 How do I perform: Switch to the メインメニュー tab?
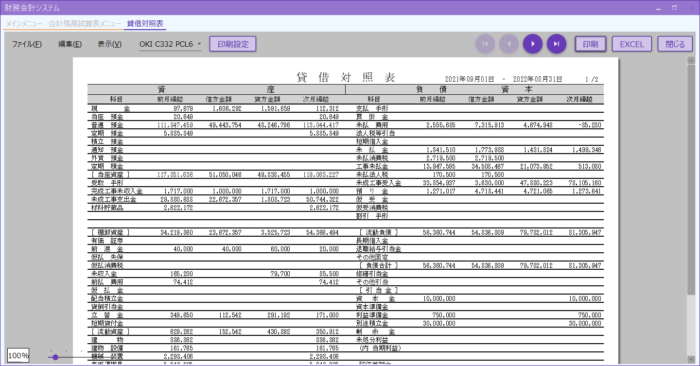pos(24,24)
